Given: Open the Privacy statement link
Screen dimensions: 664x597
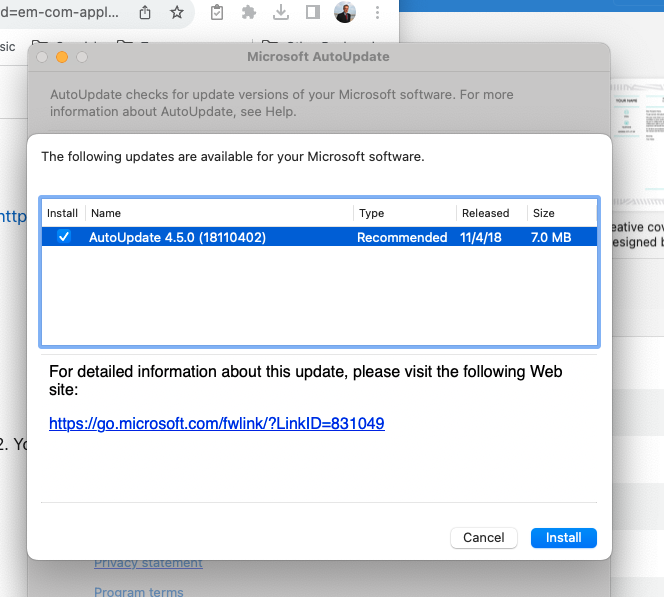Looking at the screenshot, I should 148,563.
